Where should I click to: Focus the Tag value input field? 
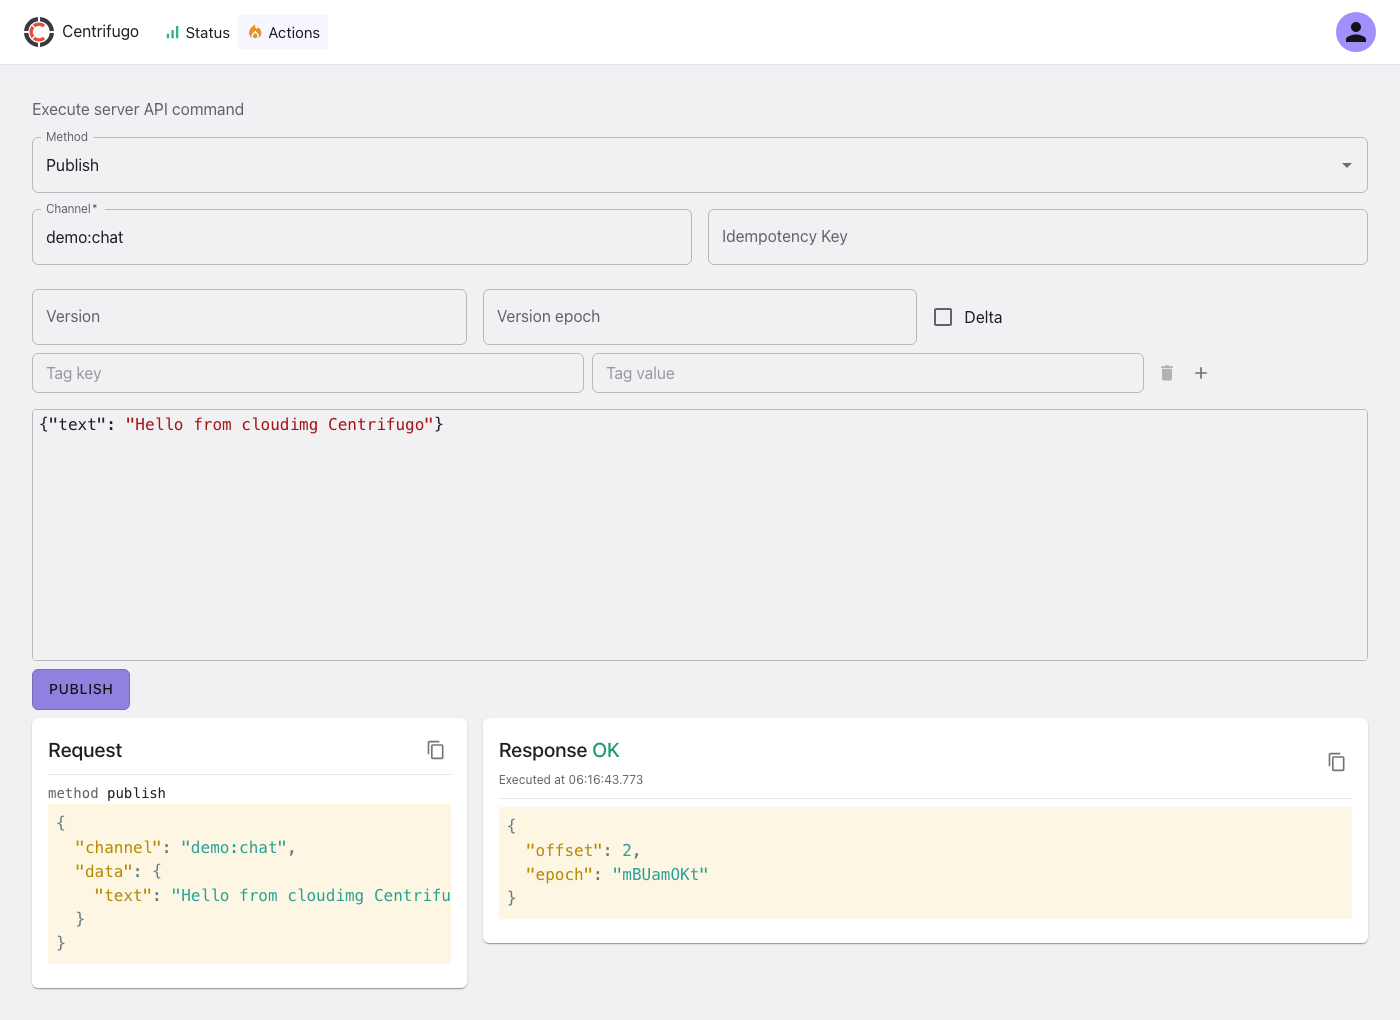pyautogui.click(x=868, y=373)
